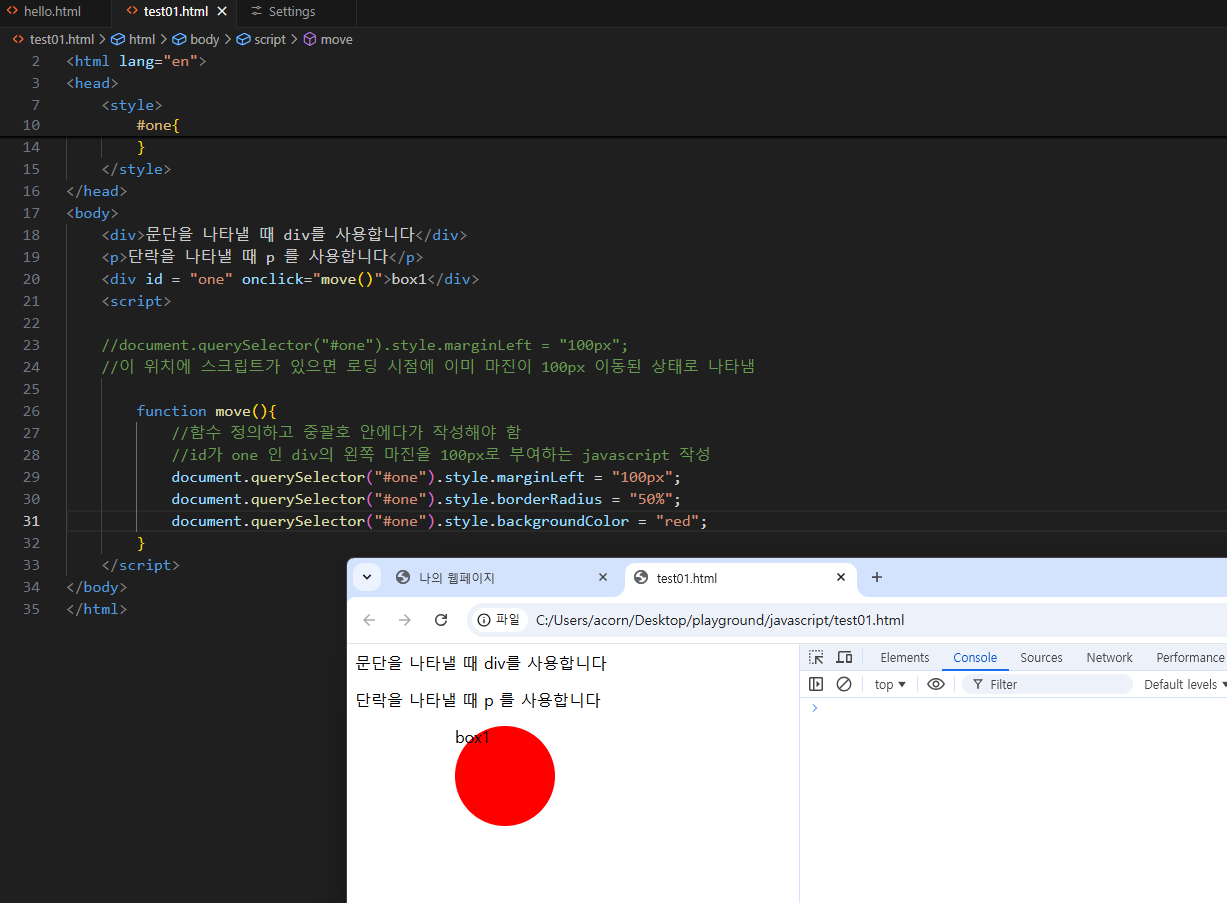Click the function move() code text
Image resolution: width=1227 pixels, height=903 pixels.
(x=206, y=411)
